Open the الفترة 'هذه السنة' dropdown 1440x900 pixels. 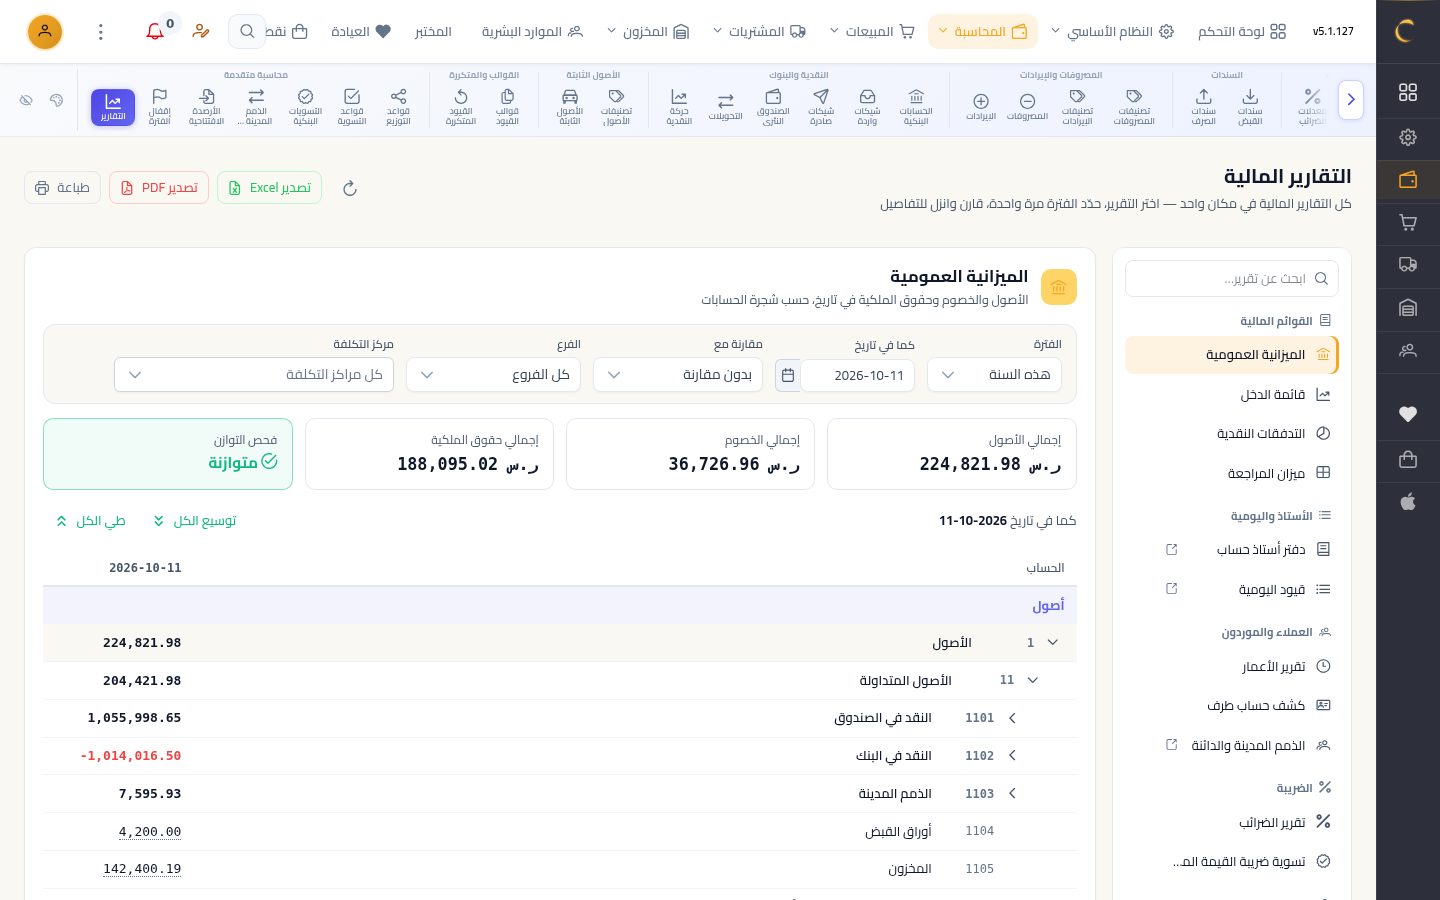tap(995, 375)
